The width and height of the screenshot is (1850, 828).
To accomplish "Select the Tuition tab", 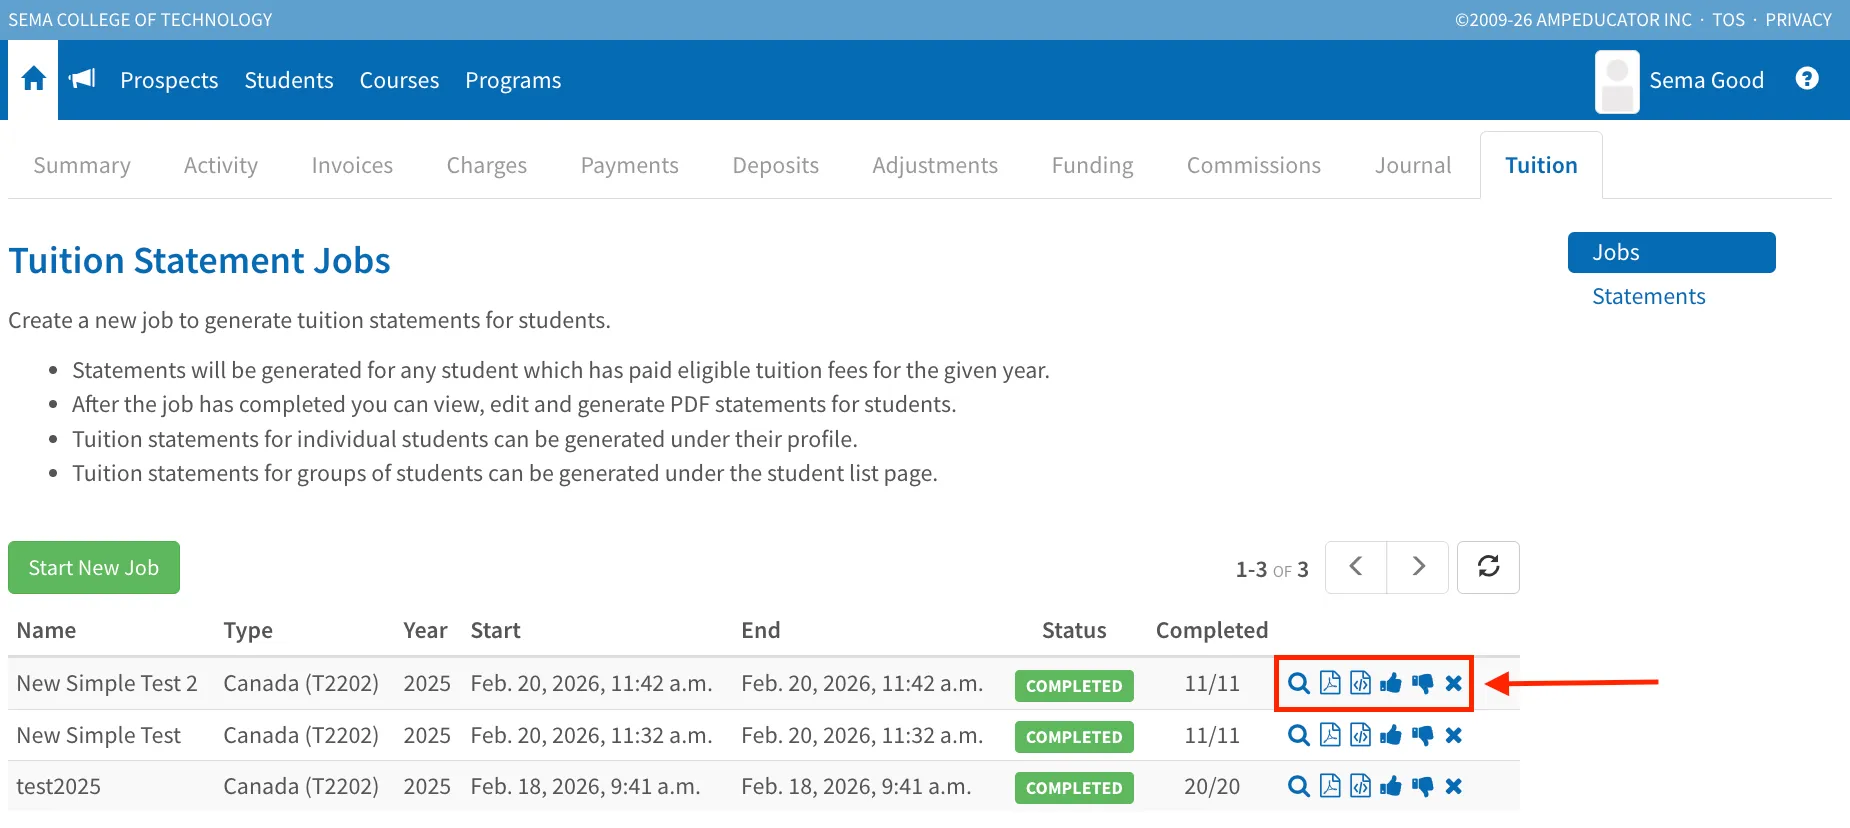I will point(1541,165).
